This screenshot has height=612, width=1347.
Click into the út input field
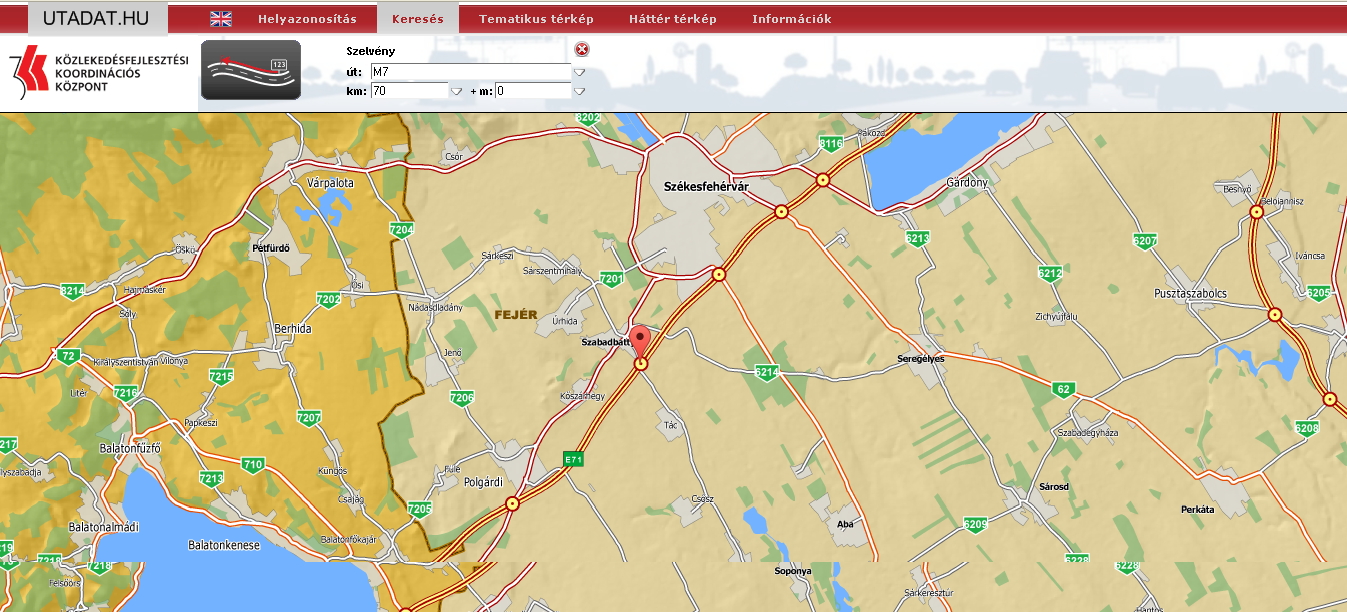(x=469, y=72)
